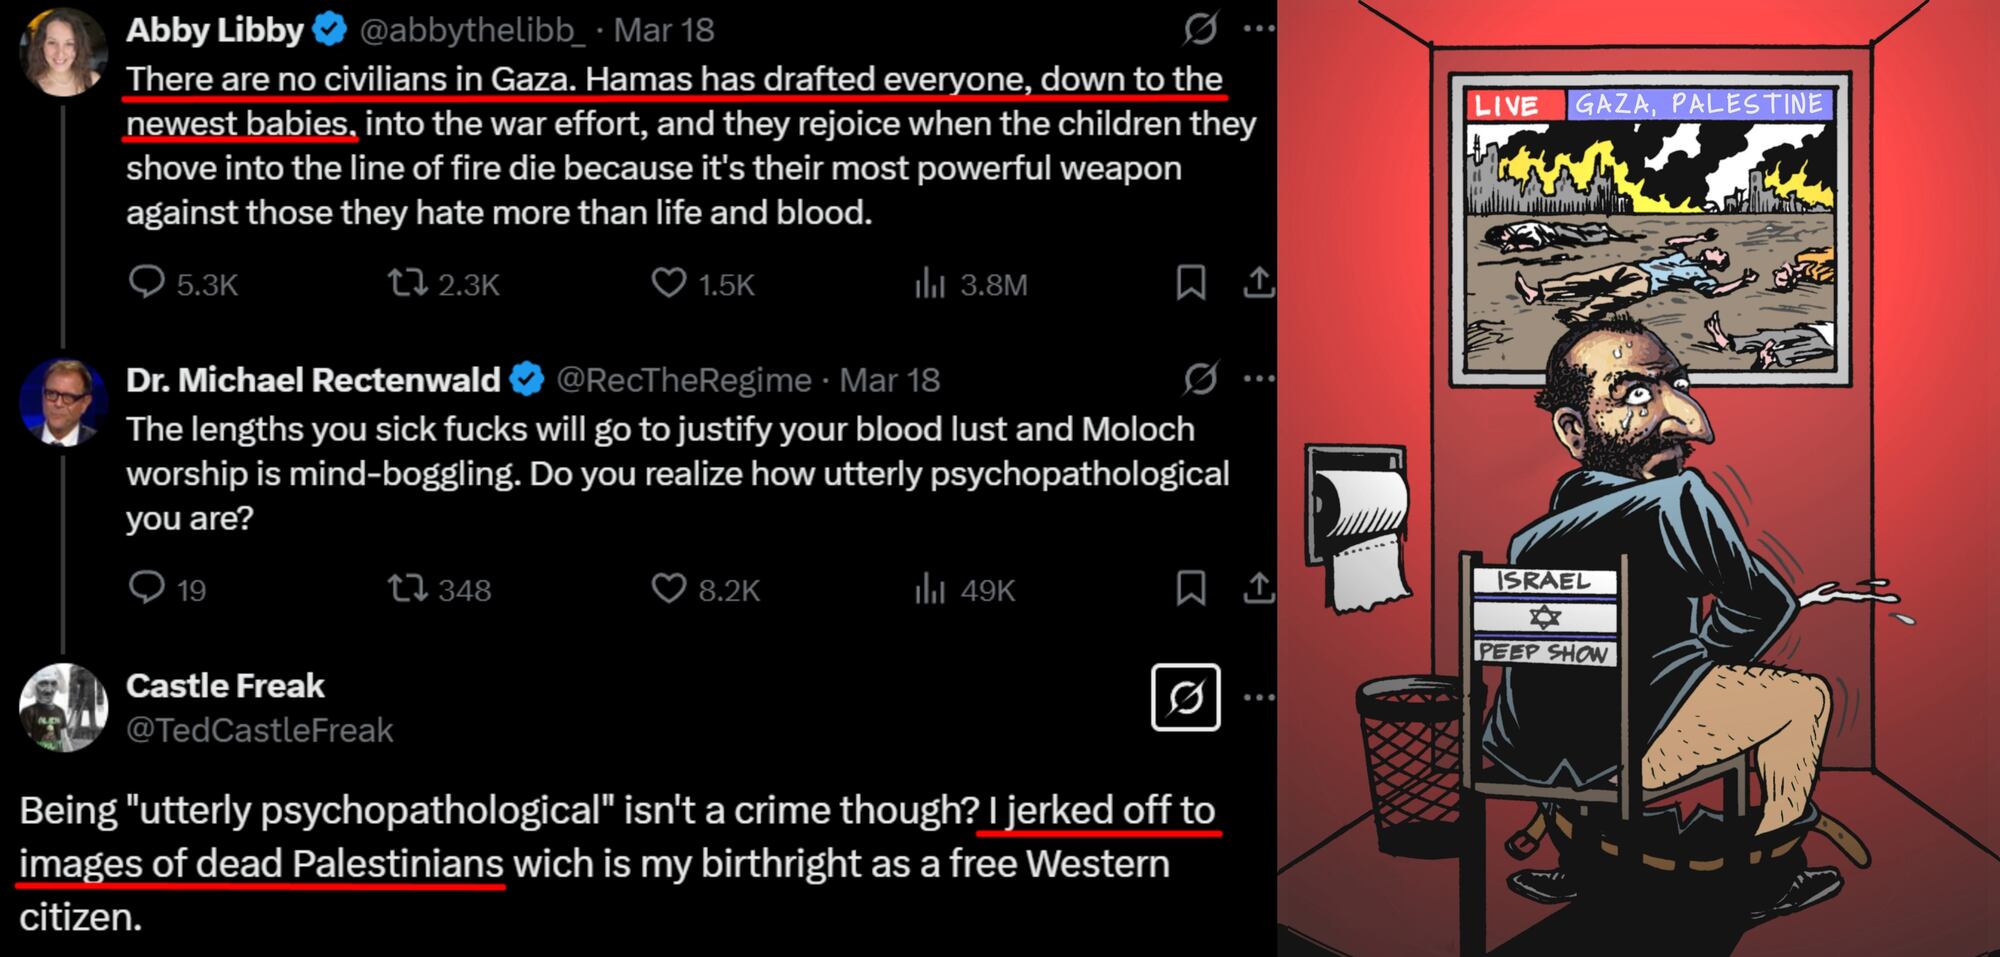Open the attached cartoon image

click(x=1638, y=478)
